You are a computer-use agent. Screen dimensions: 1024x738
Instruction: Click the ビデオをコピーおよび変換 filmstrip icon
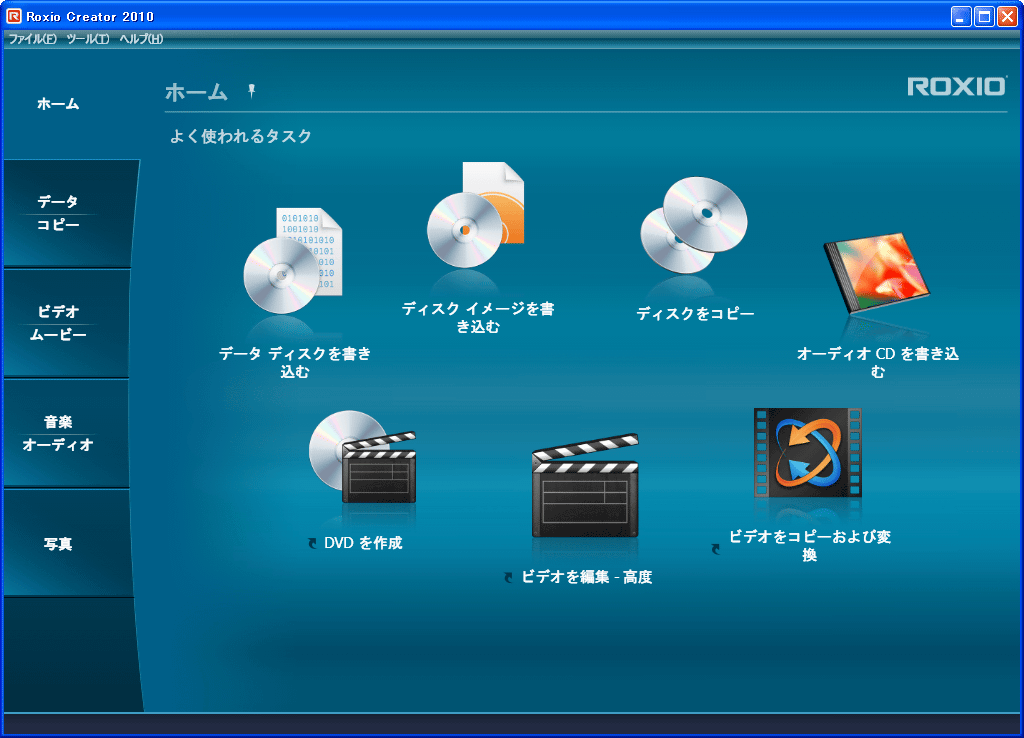[x=808, y=453]
